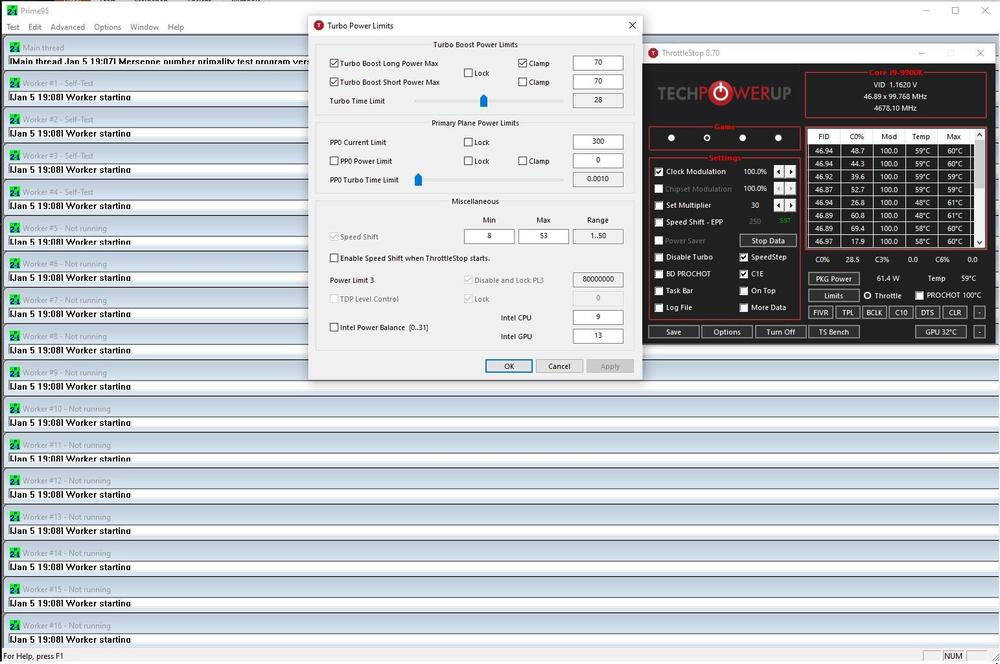Click the Turbo Power Limits dialog icon
The width and height of the screenshot is (1000, 664).
point(319,25)
